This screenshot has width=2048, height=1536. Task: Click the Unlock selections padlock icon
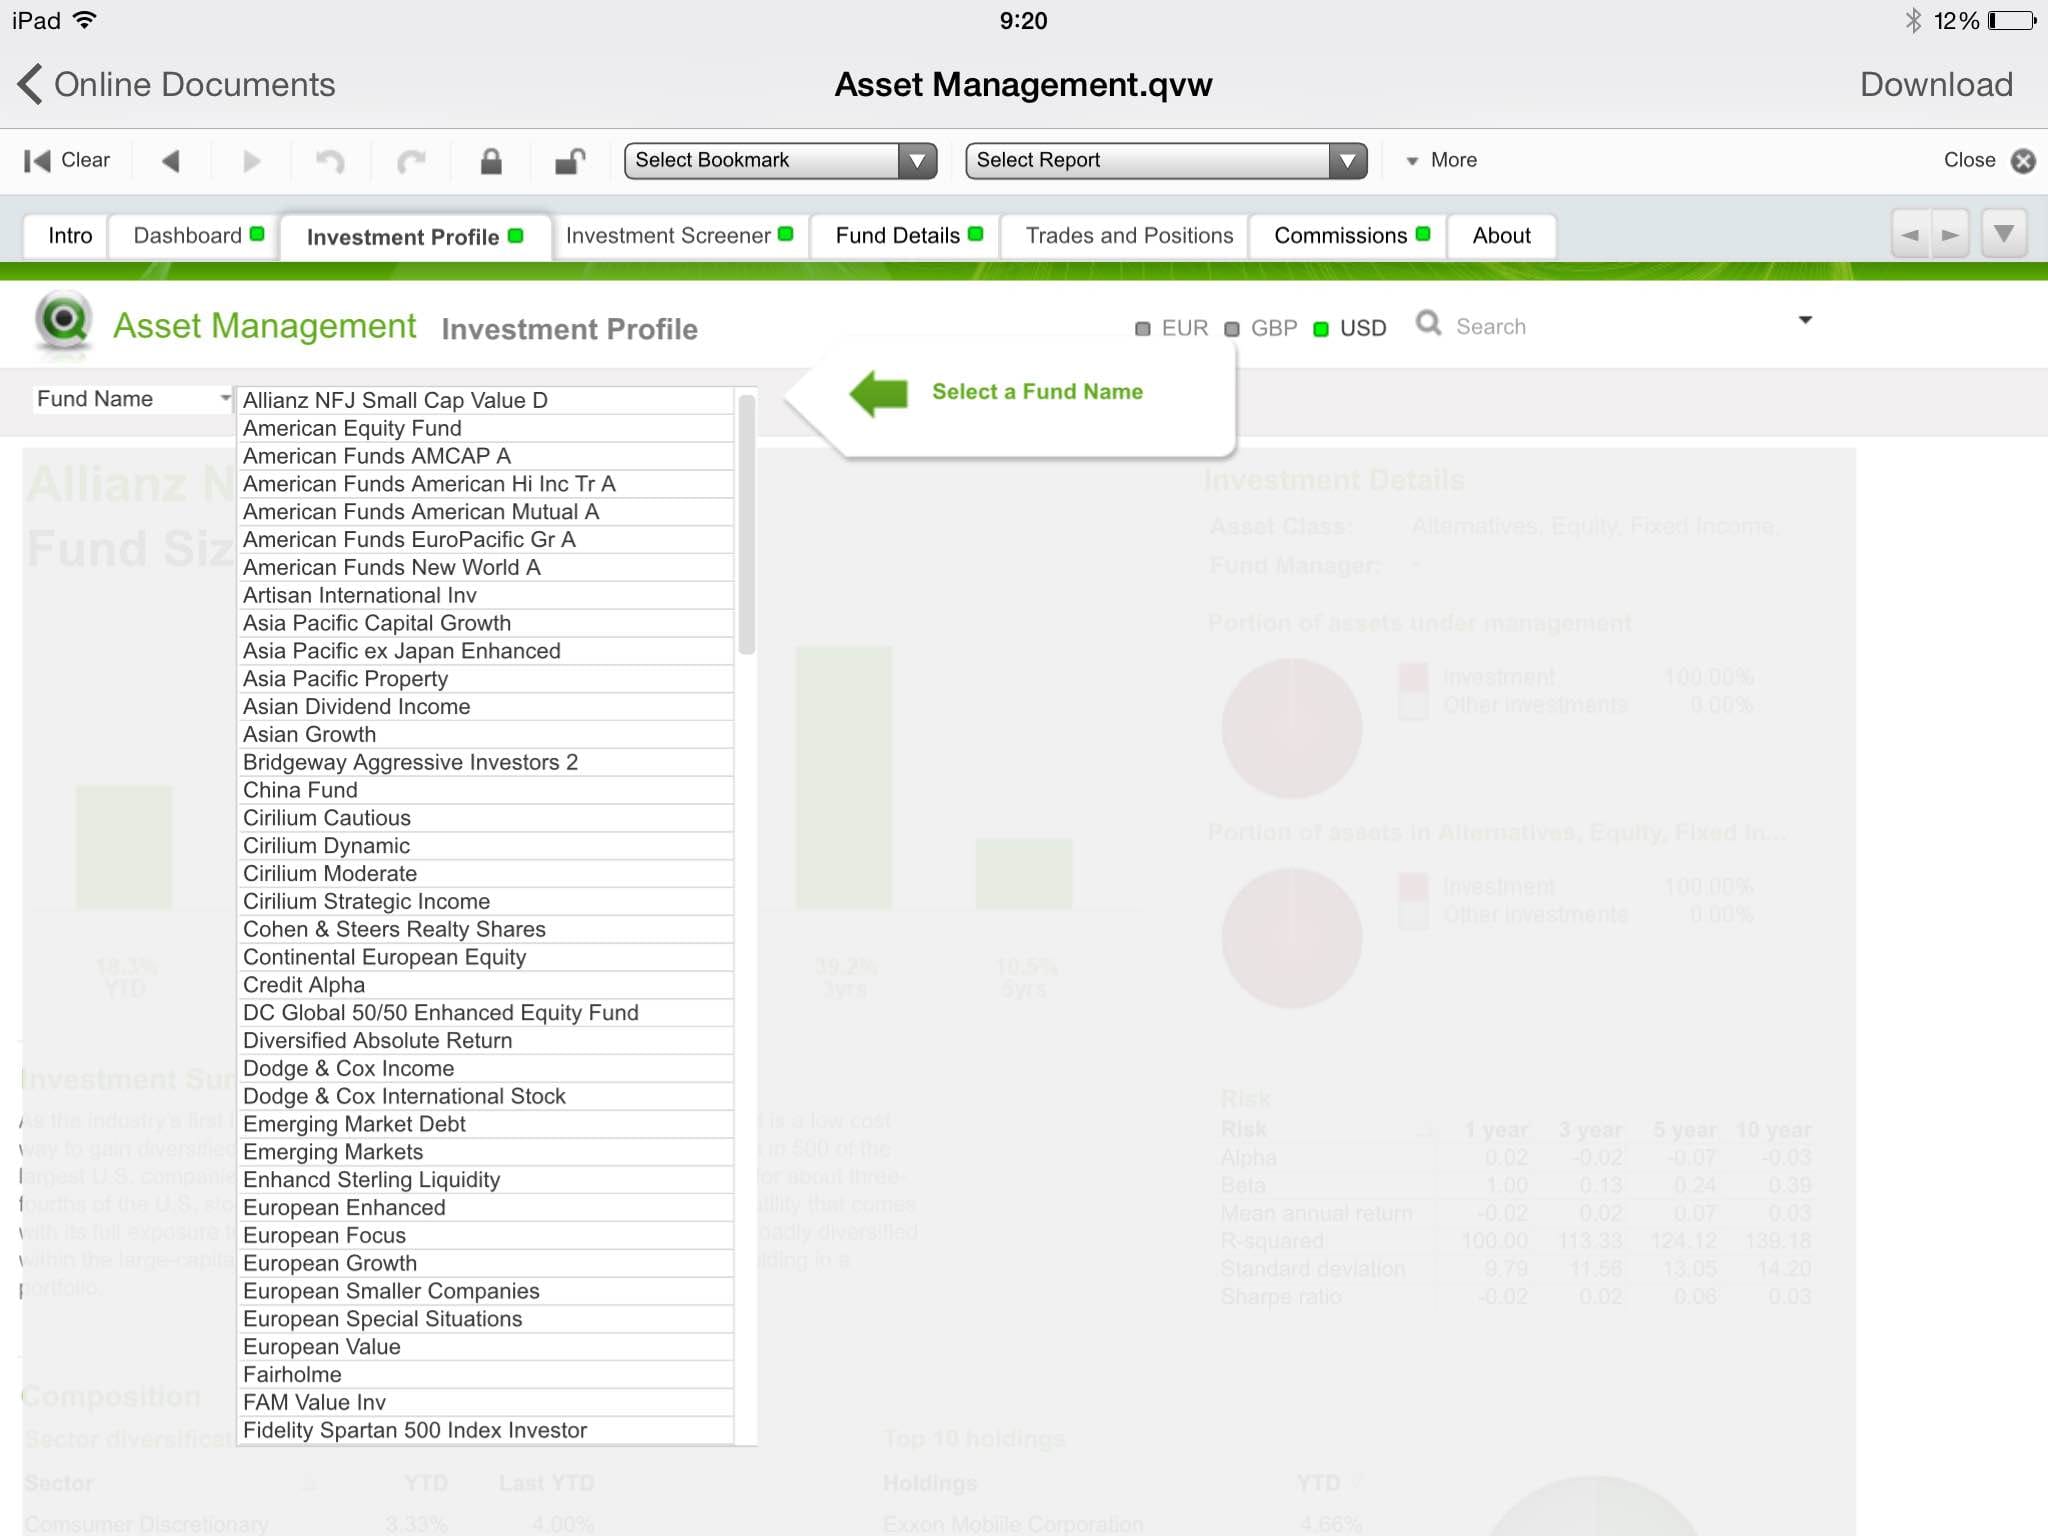pyautogui.click(x=570, y=161)
